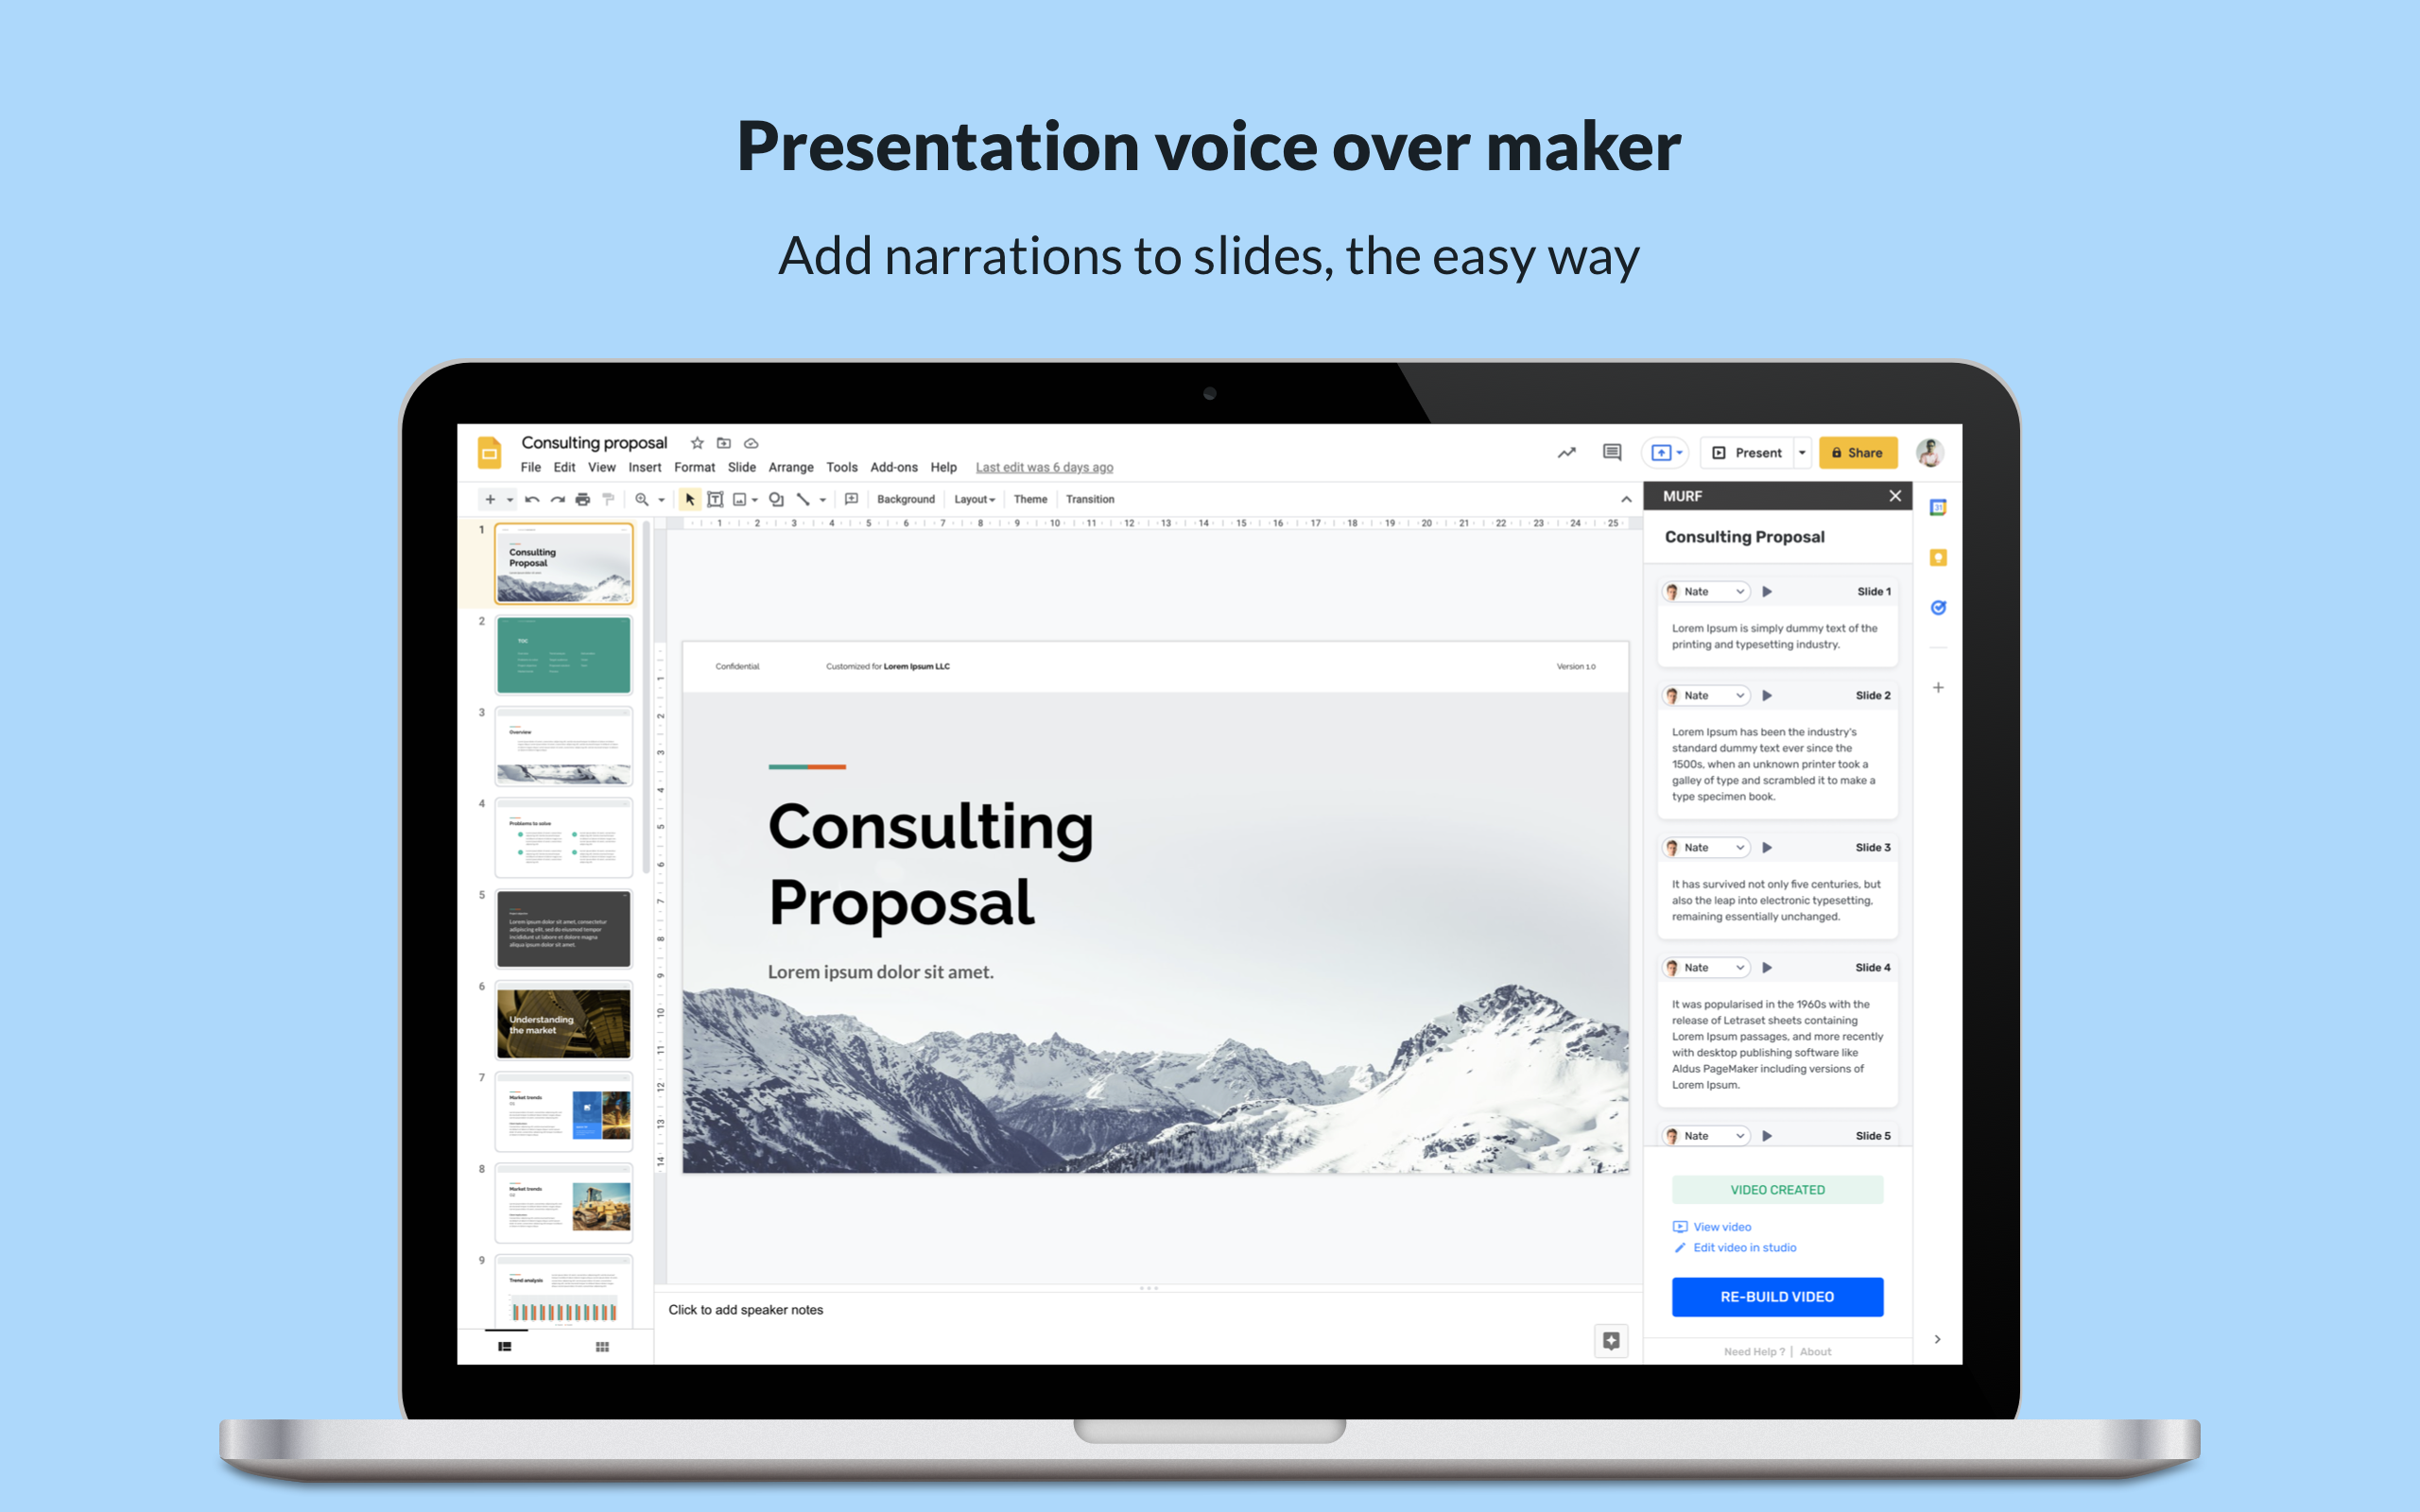Screen dimensions: 2420x1512
Task: Select the filmstrip view icon bottom toolbar
Action: pyautogui.click(x=504, y=1345)
